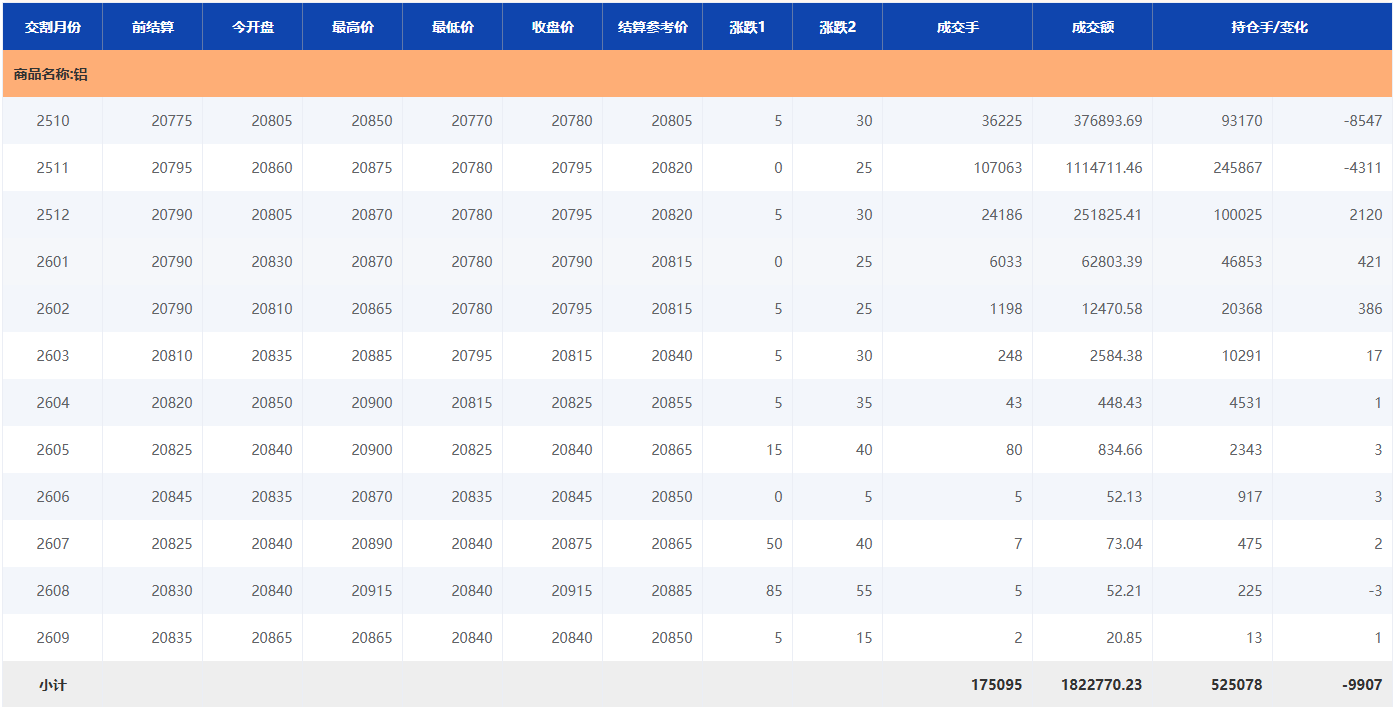Click the 成交手 column header
Image resolution: width=1395 pixels, height=707 pixels.
tap(957, 27)
